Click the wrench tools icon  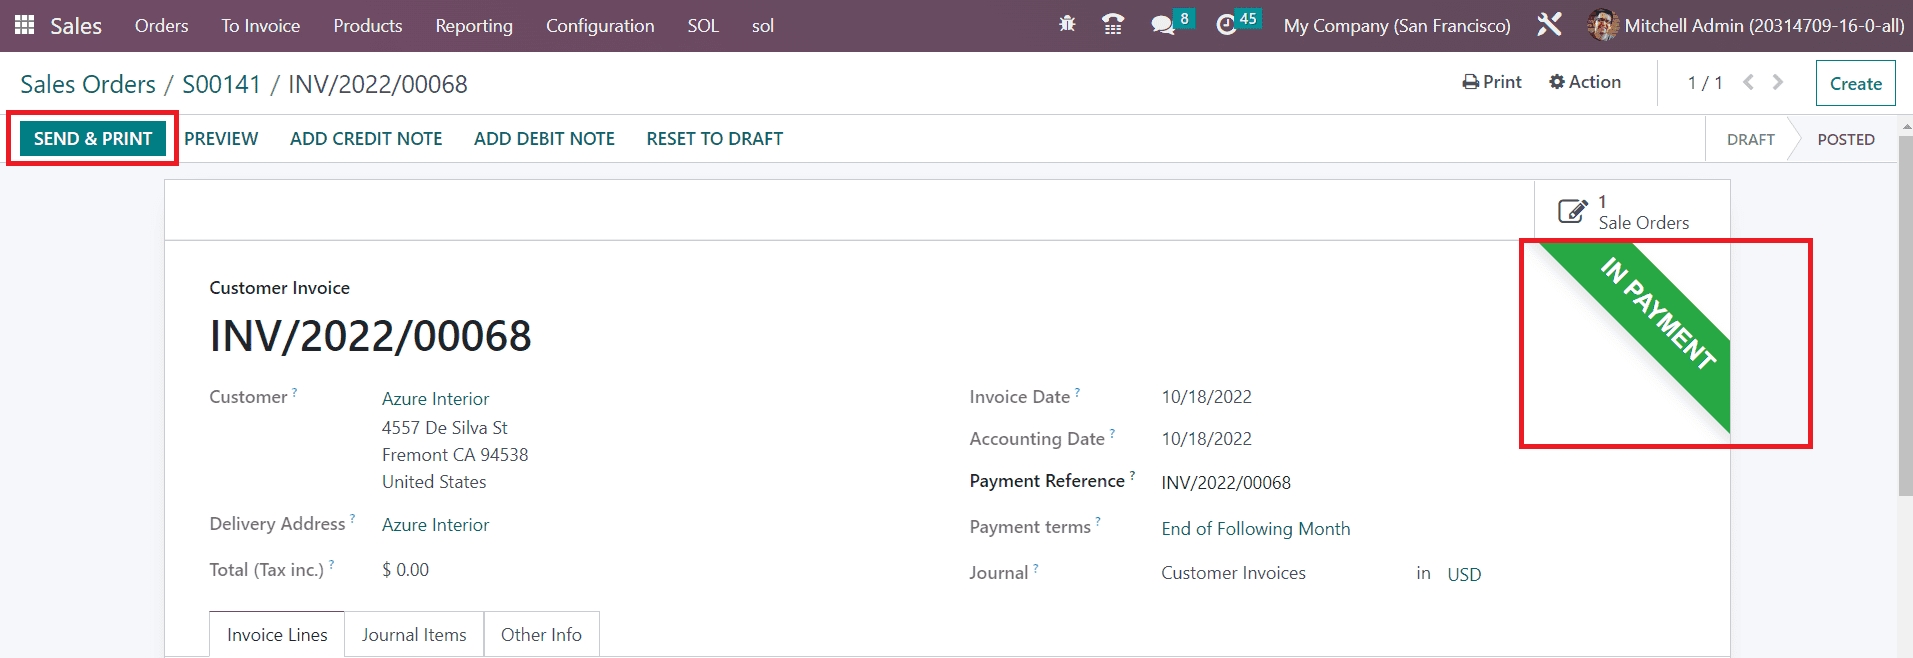(x=1549, y=25)
